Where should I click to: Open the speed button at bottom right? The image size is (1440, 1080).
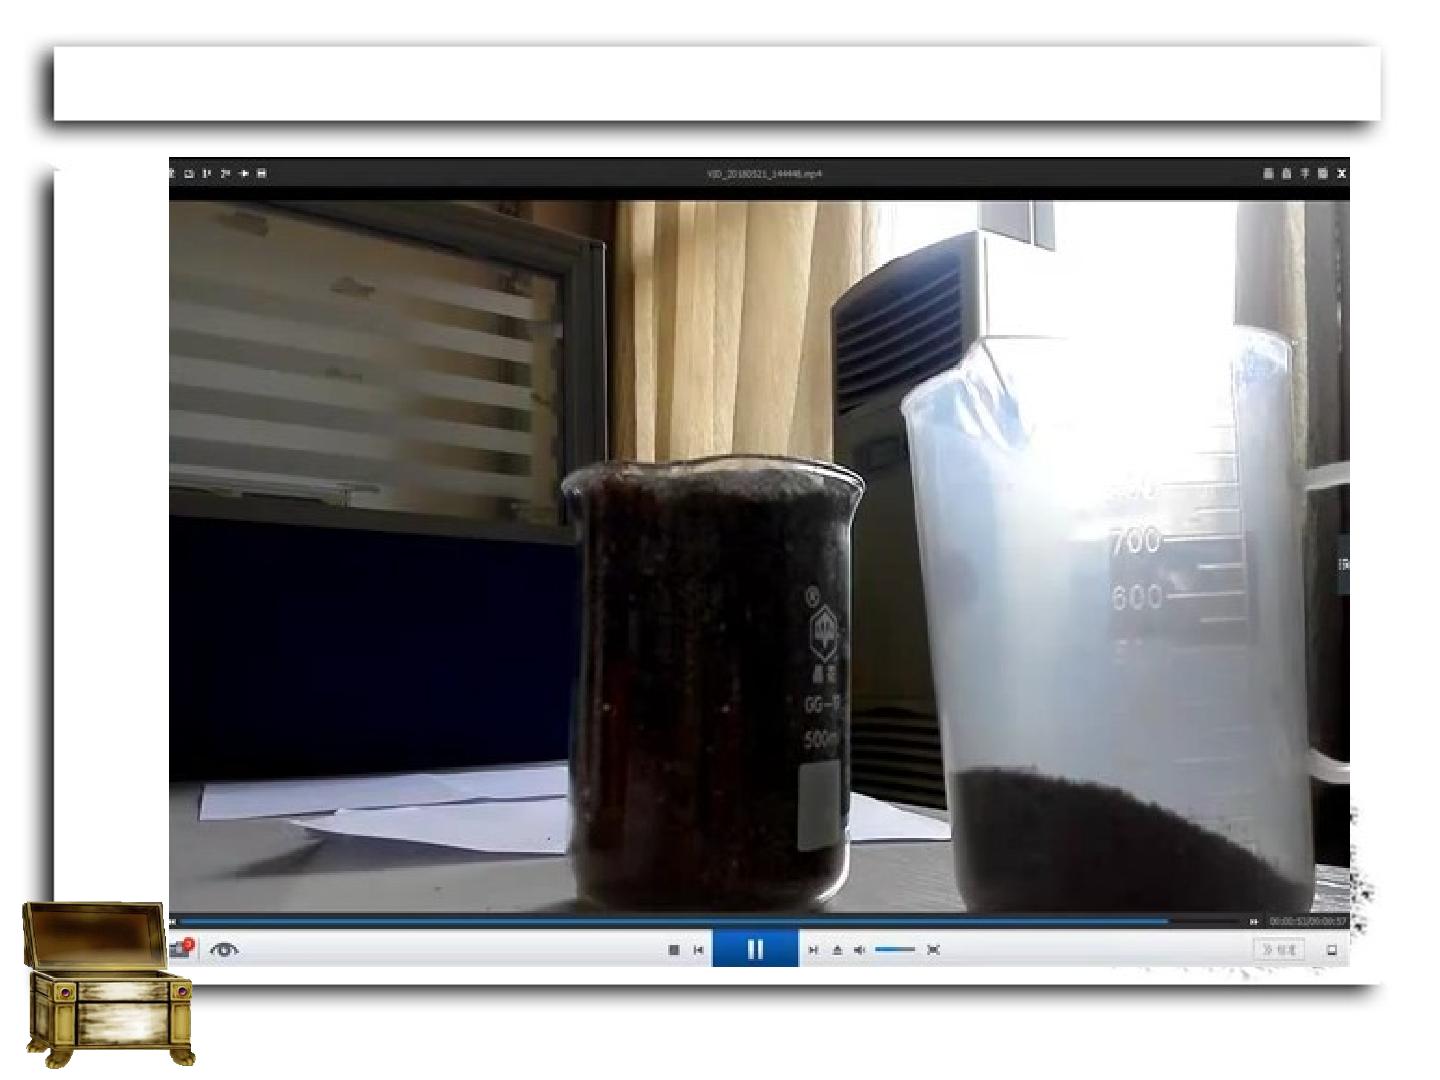tap(1279, 949)
